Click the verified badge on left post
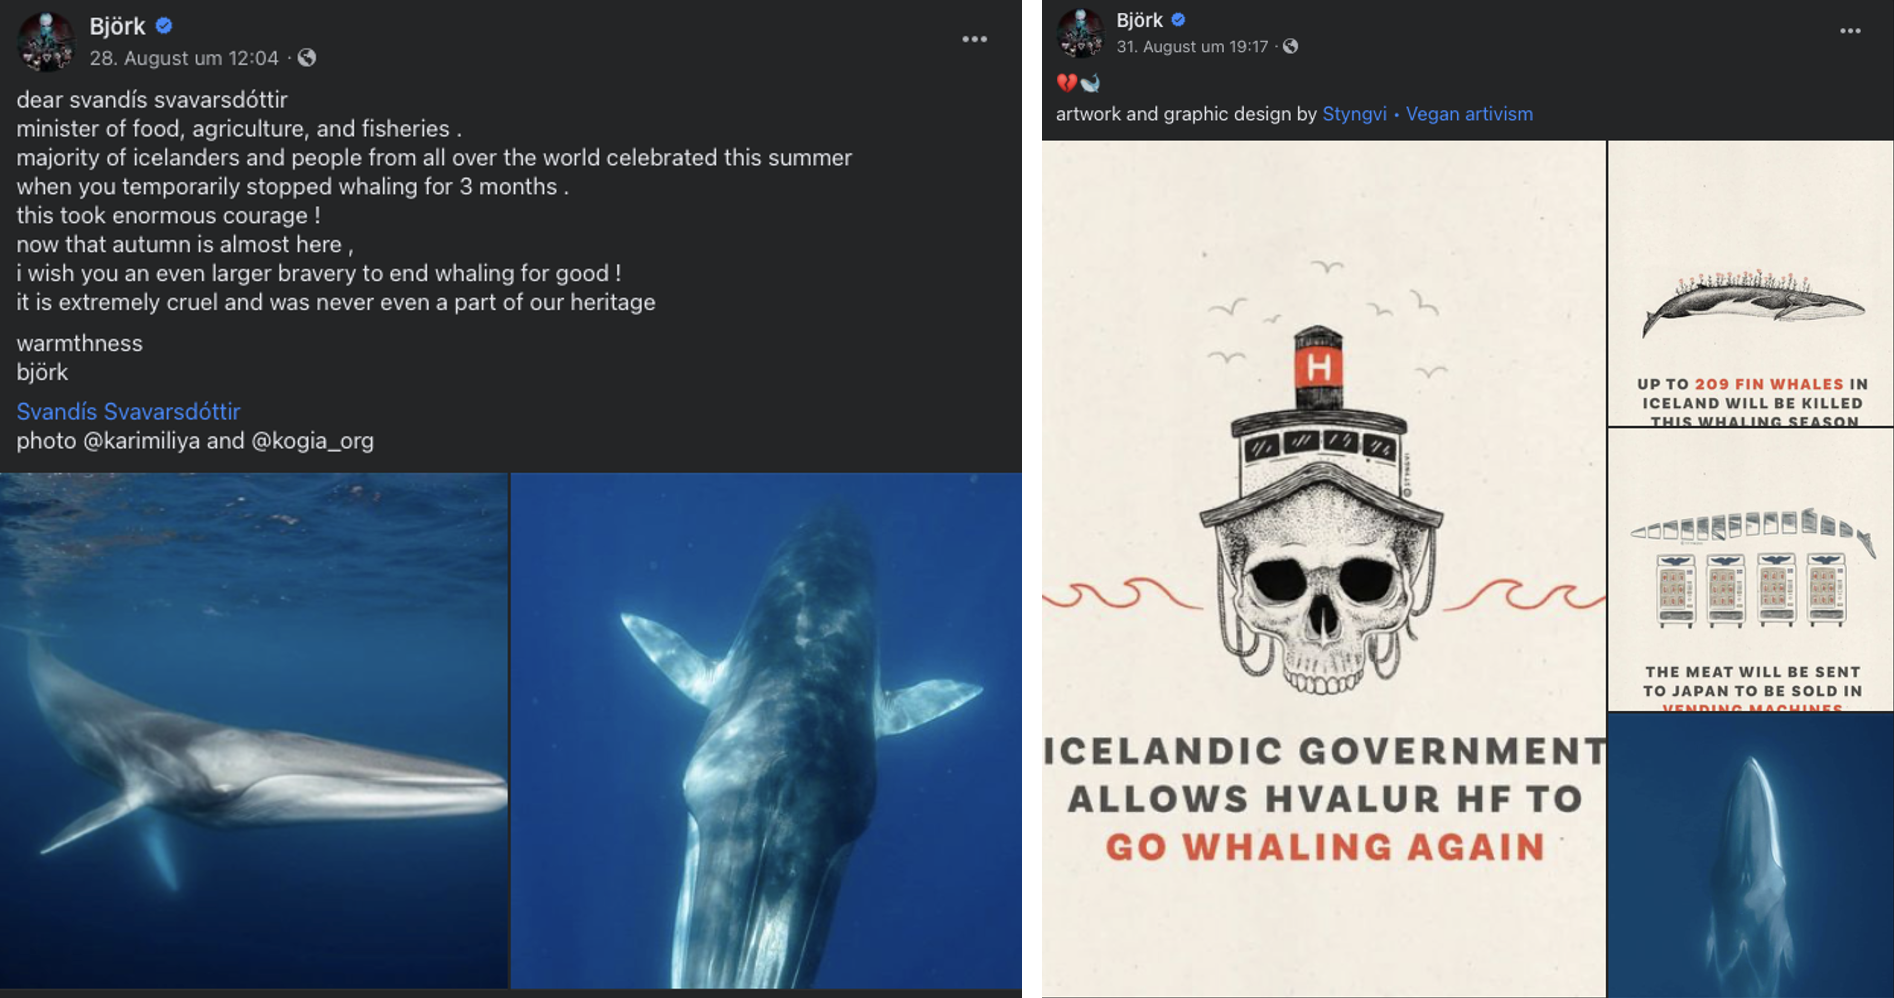This screenshot has height=998, width=1894. (x=164, y=26)
